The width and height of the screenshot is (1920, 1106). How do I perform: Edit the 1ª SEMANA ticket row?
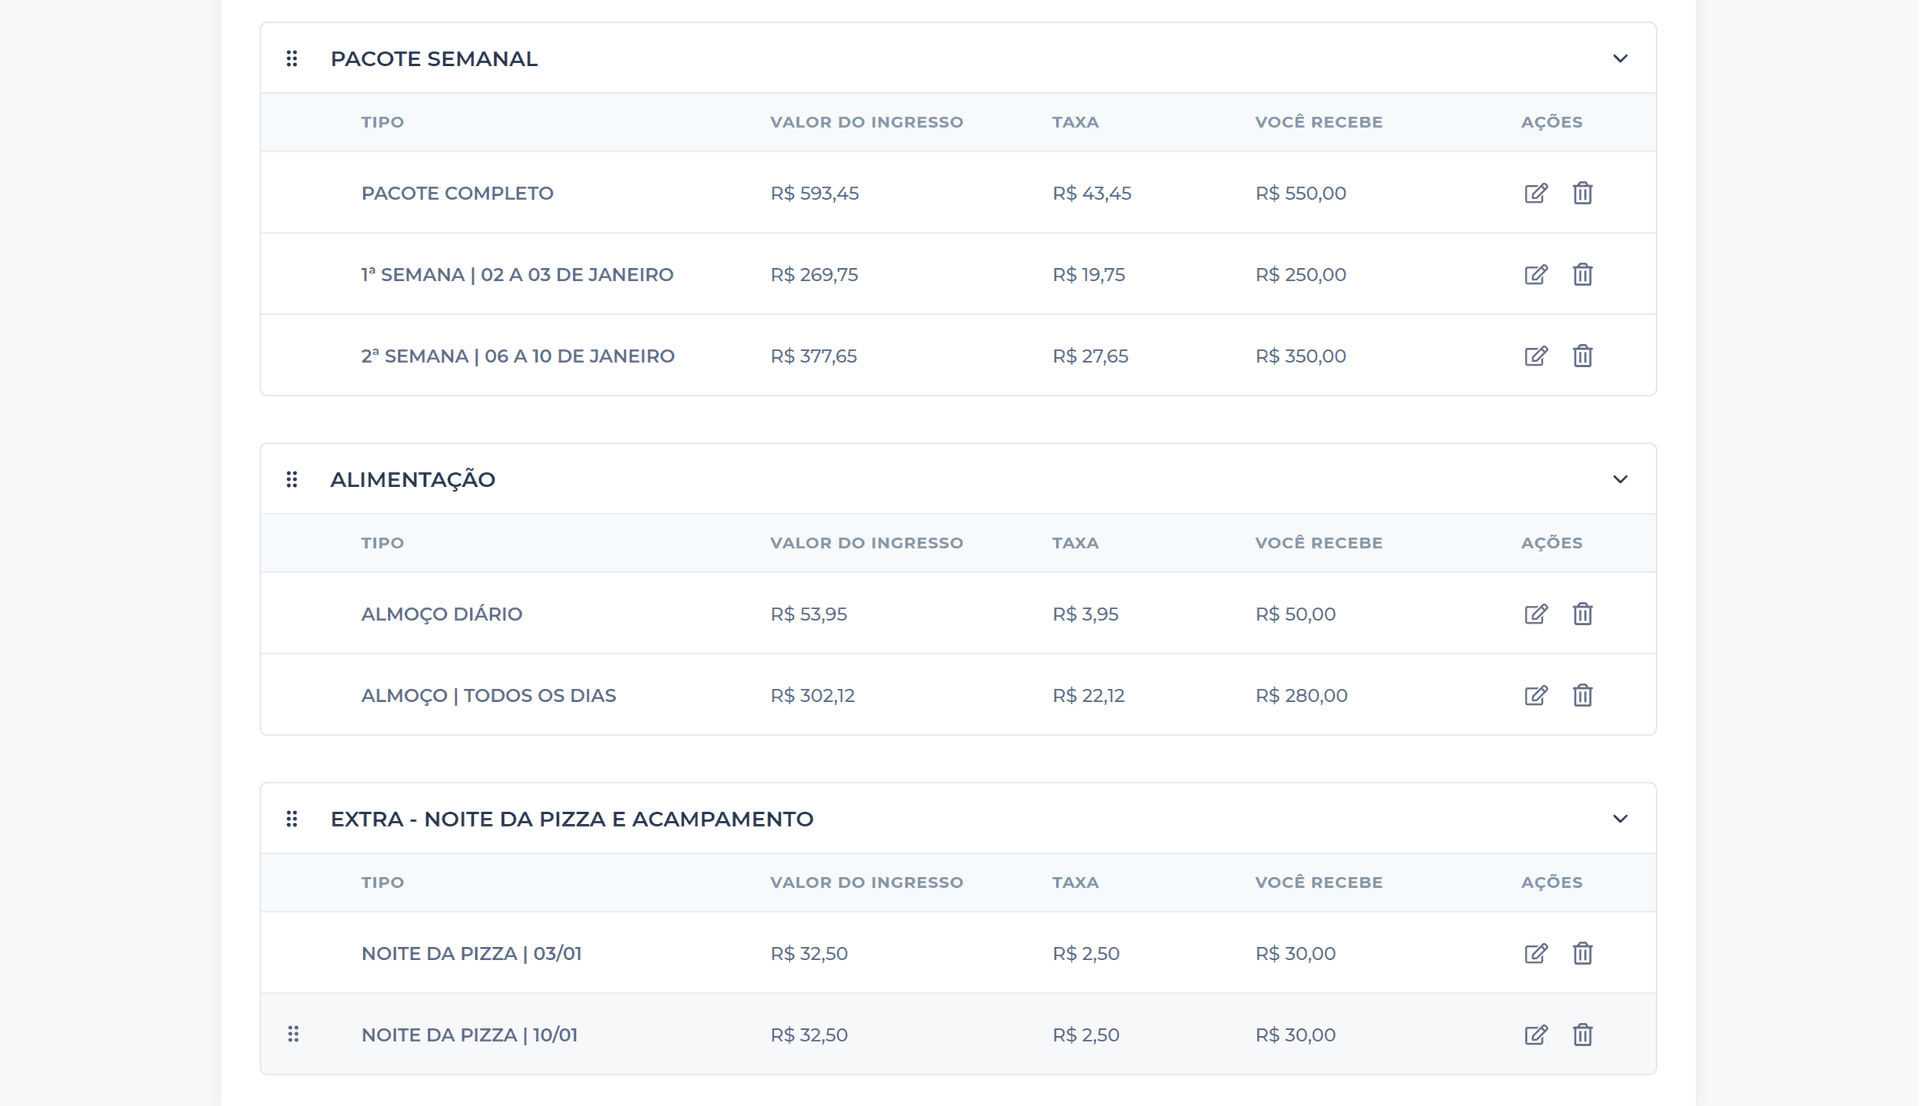click(x=1536, y=274)
